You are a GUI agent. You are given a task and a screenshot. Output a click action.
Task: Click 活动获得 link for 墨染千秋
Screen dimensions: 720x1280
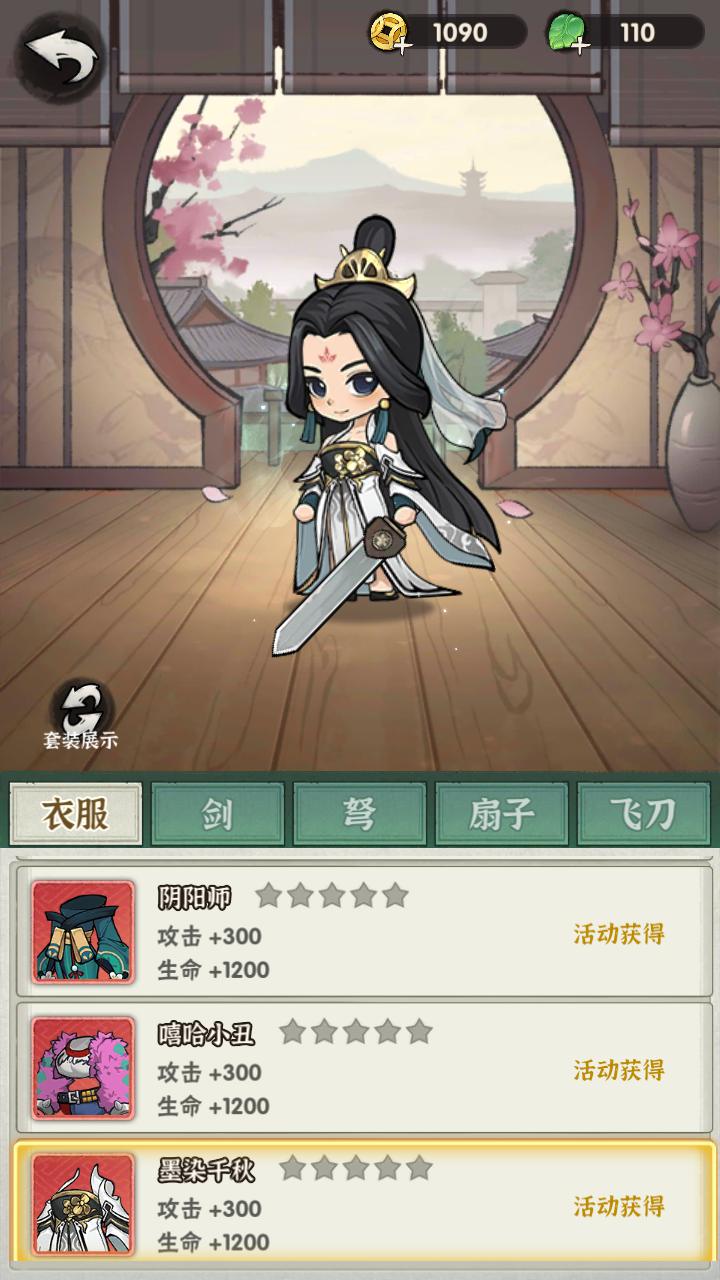pos(619,1206)
